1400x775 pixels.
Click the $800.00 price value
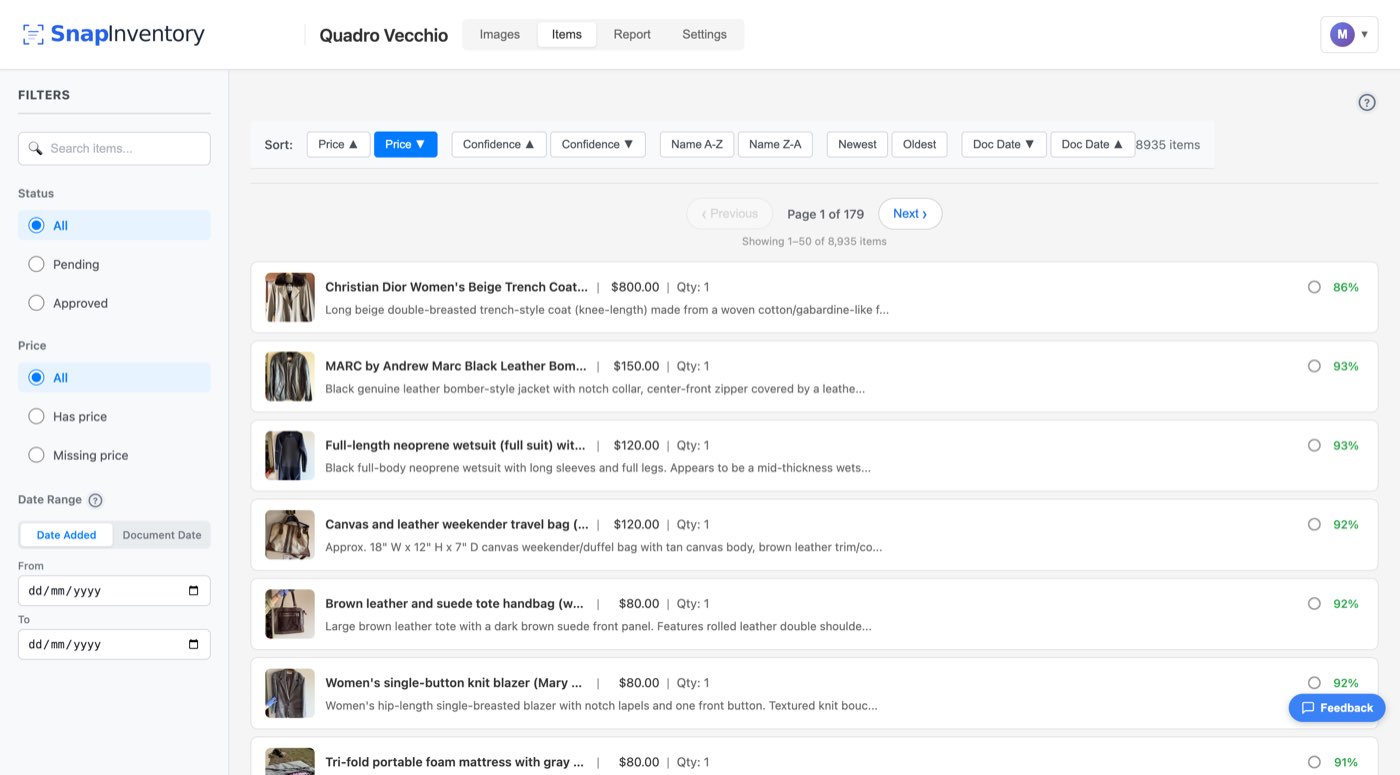(635, 287)
